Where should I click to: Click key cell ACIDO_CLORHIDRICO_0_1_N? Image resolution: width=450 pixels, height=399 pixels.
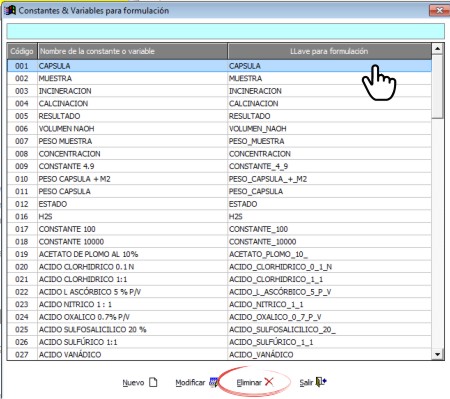click(329, 267)
